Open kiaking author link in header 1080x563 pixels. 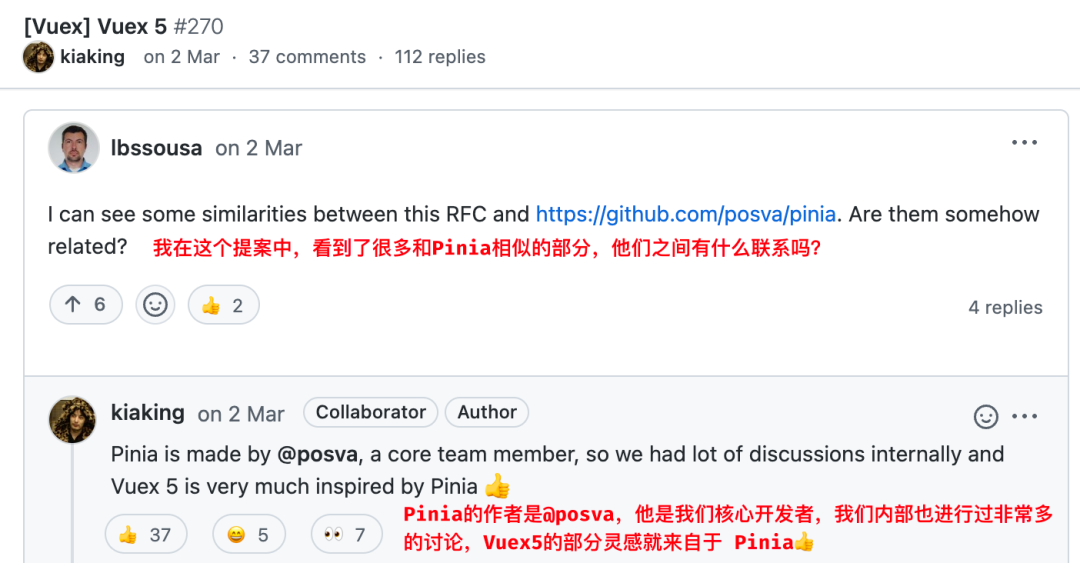coord(92,57)
